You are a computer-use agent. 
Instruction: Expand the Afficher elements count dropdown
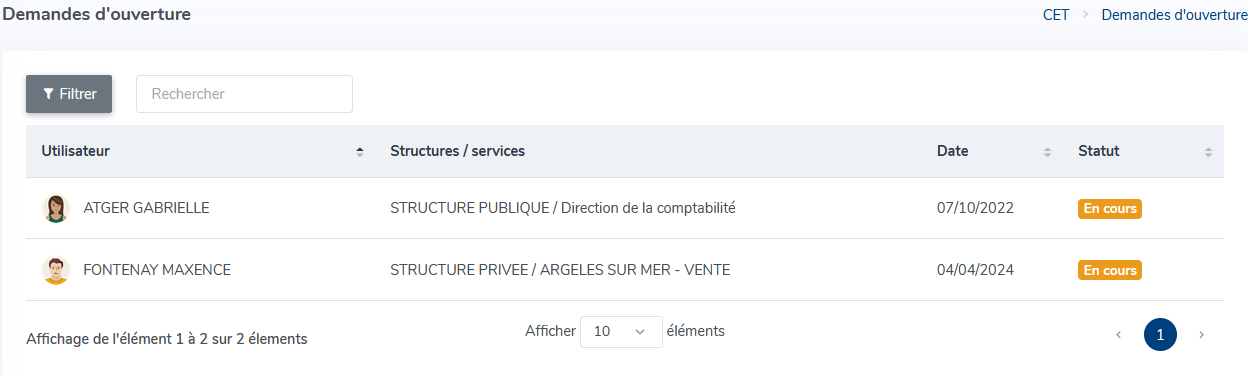[621, 332]
